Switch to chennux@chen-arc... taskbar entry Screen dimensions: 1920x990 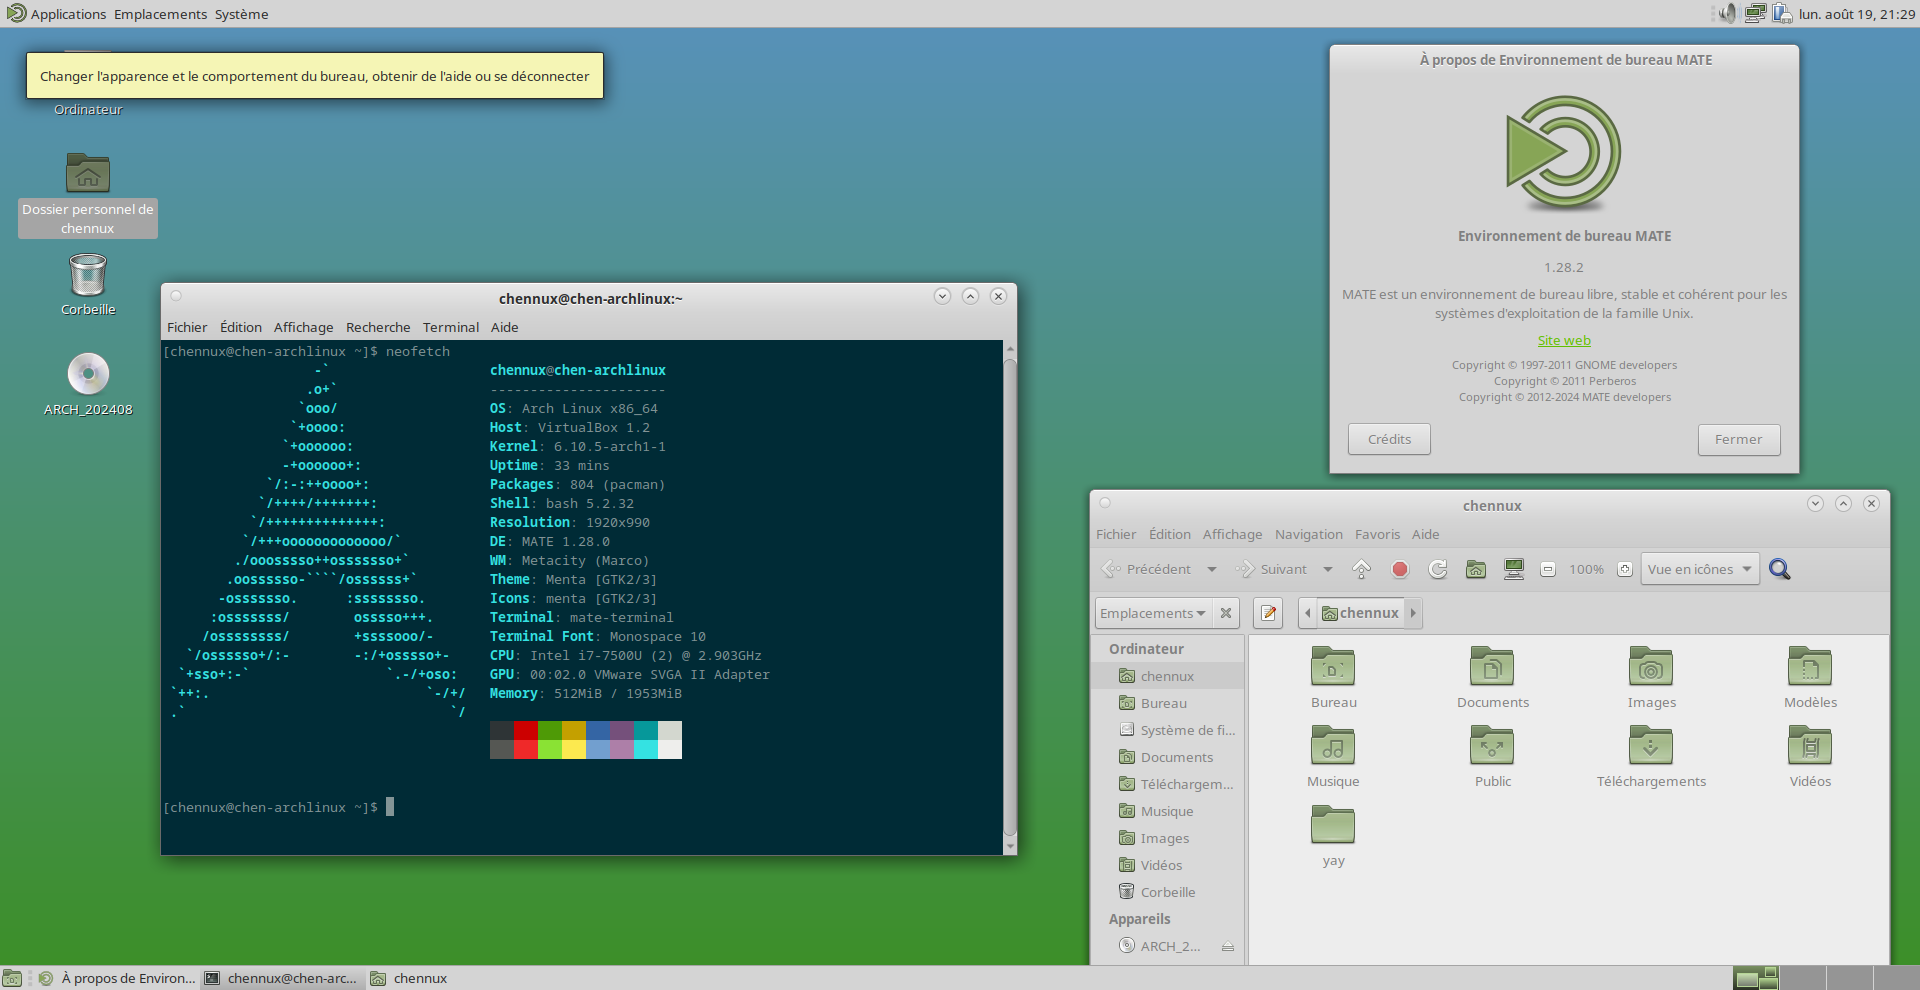282,978
